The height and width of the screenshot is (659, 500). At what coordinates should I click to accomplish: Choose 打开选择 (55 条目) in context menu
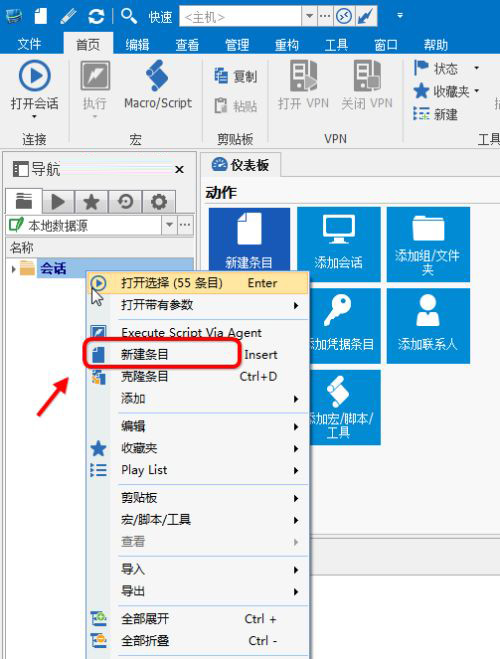[198, 283]
